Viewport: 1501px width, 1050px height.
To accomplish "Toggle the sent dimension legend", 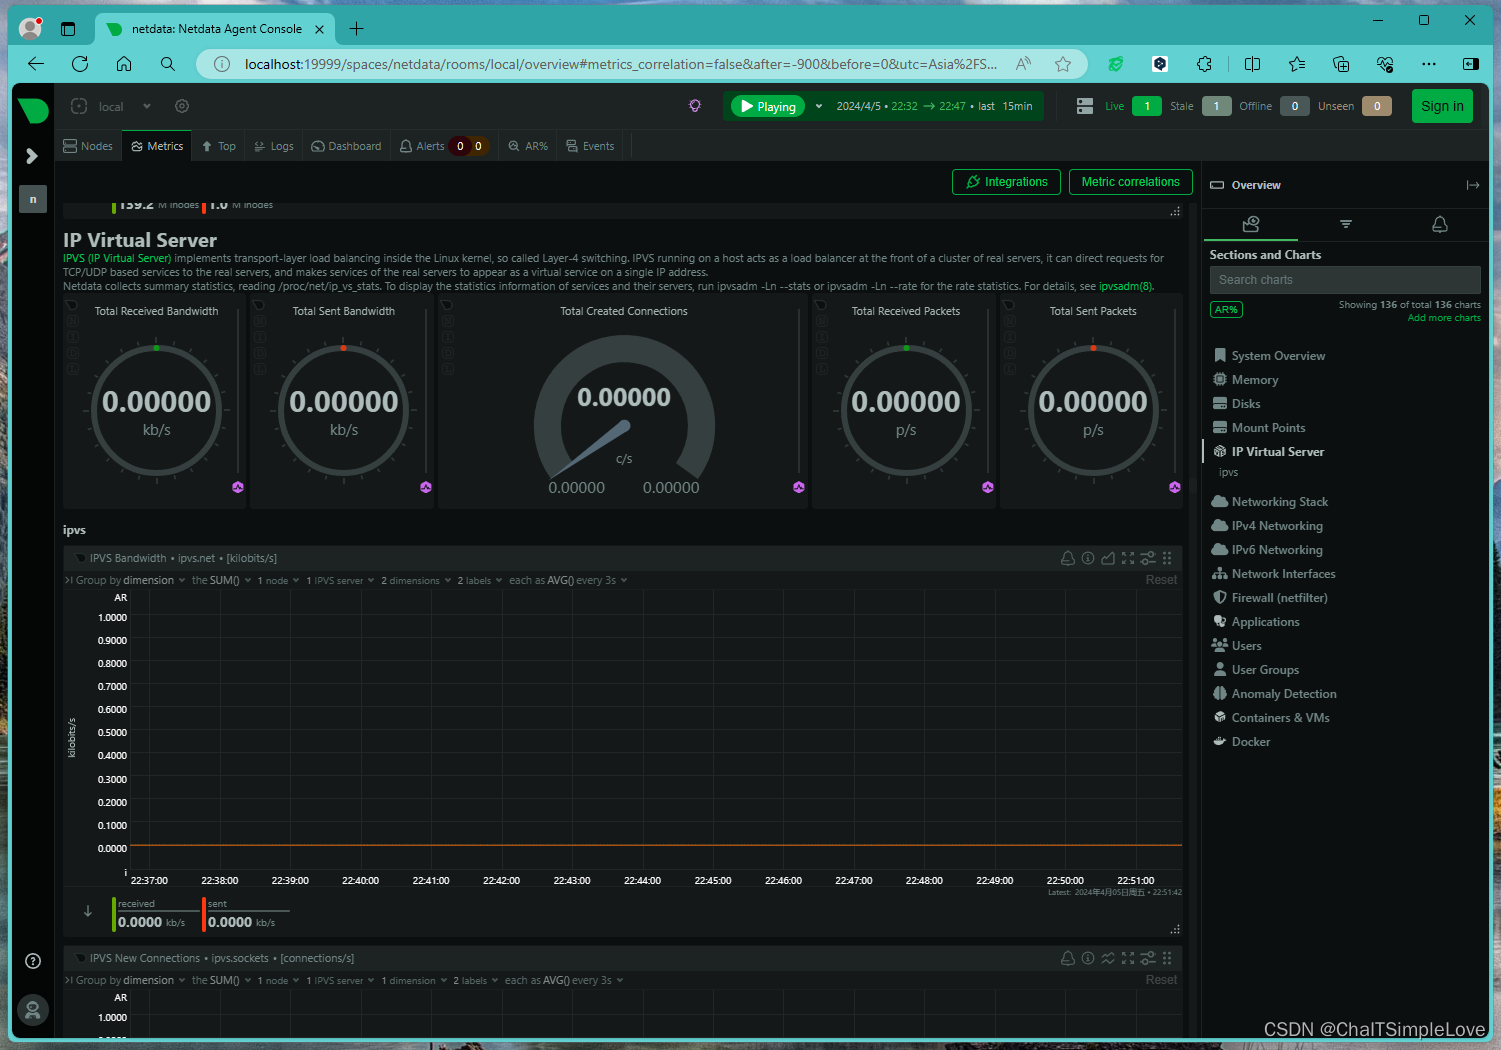I will pyautogui.click(x=246, y=914).
